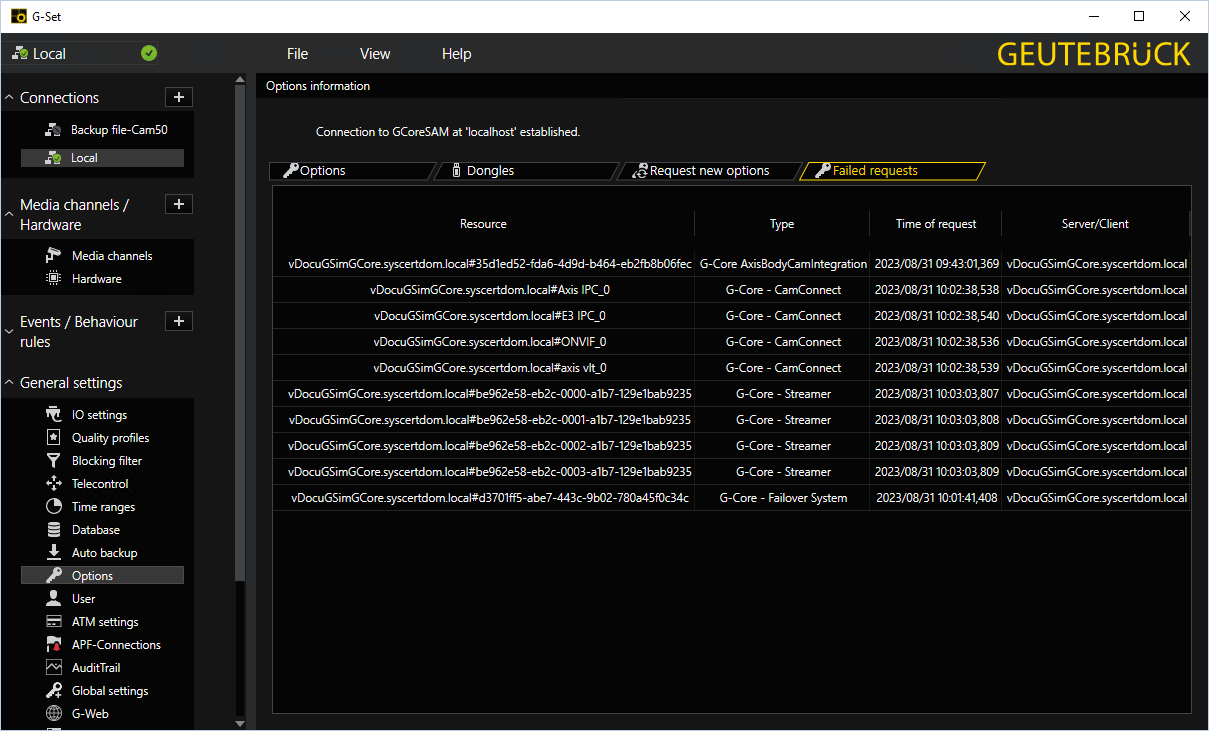The image size is (1209, 731).
Task: Click the Media channels camera icon
Action: [x=54, y=255]
